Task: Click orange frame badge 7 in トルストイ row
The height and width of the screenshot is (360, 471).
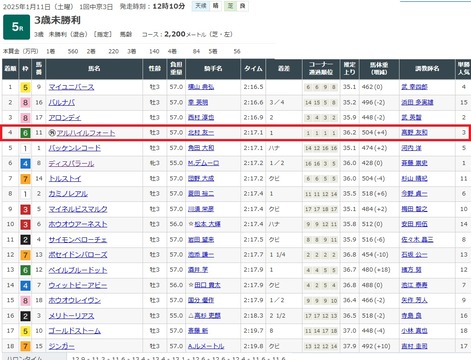Action: 25,179
